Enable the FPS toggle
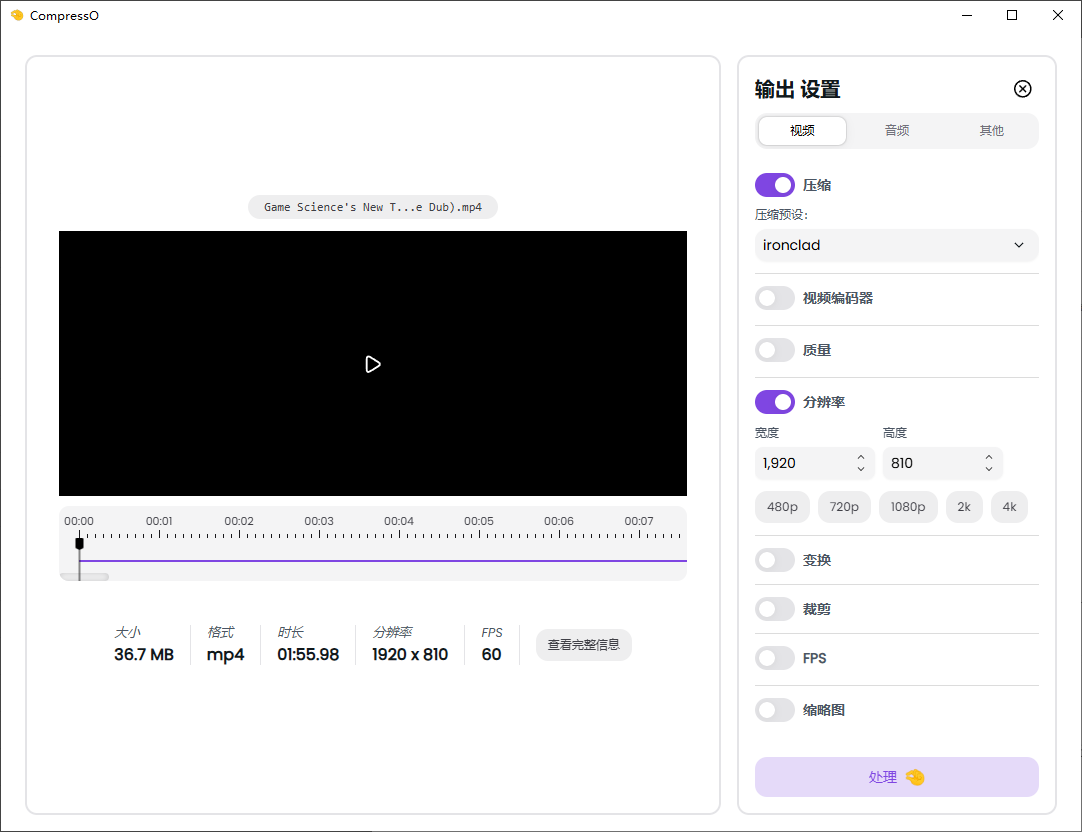 click(774, 658)
